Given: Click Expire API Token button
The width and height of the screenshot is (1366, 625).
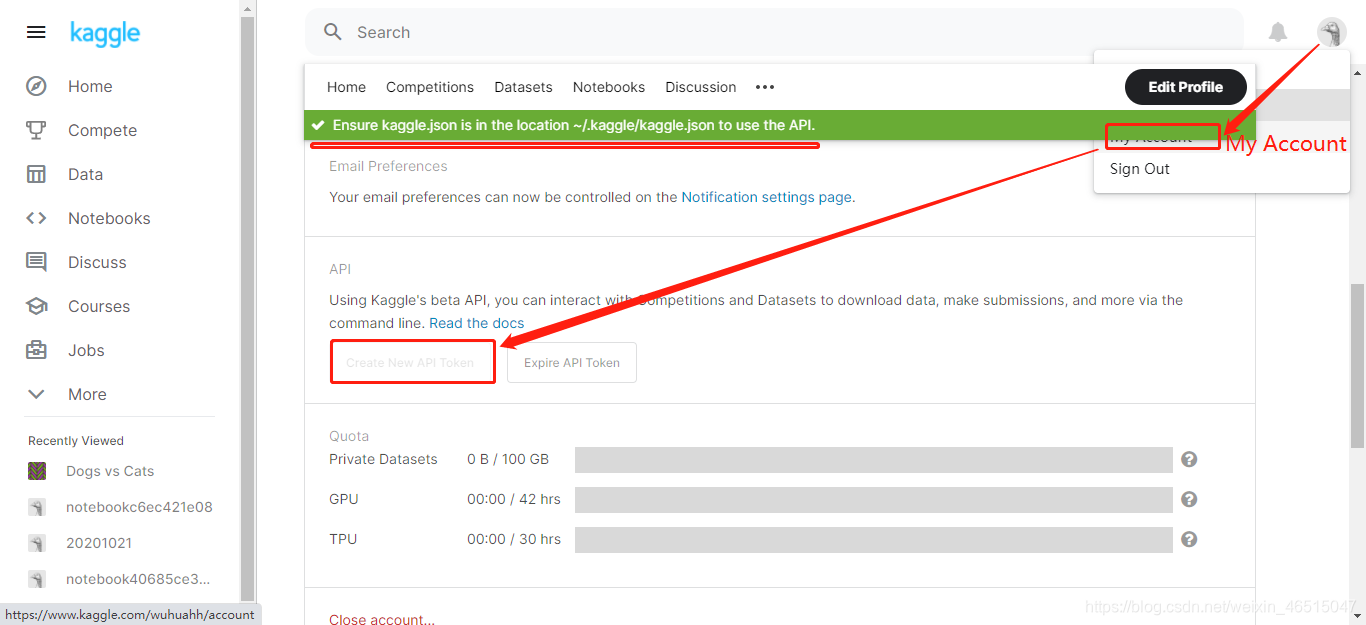Looking at the screenshot, I should coord(572,363).
